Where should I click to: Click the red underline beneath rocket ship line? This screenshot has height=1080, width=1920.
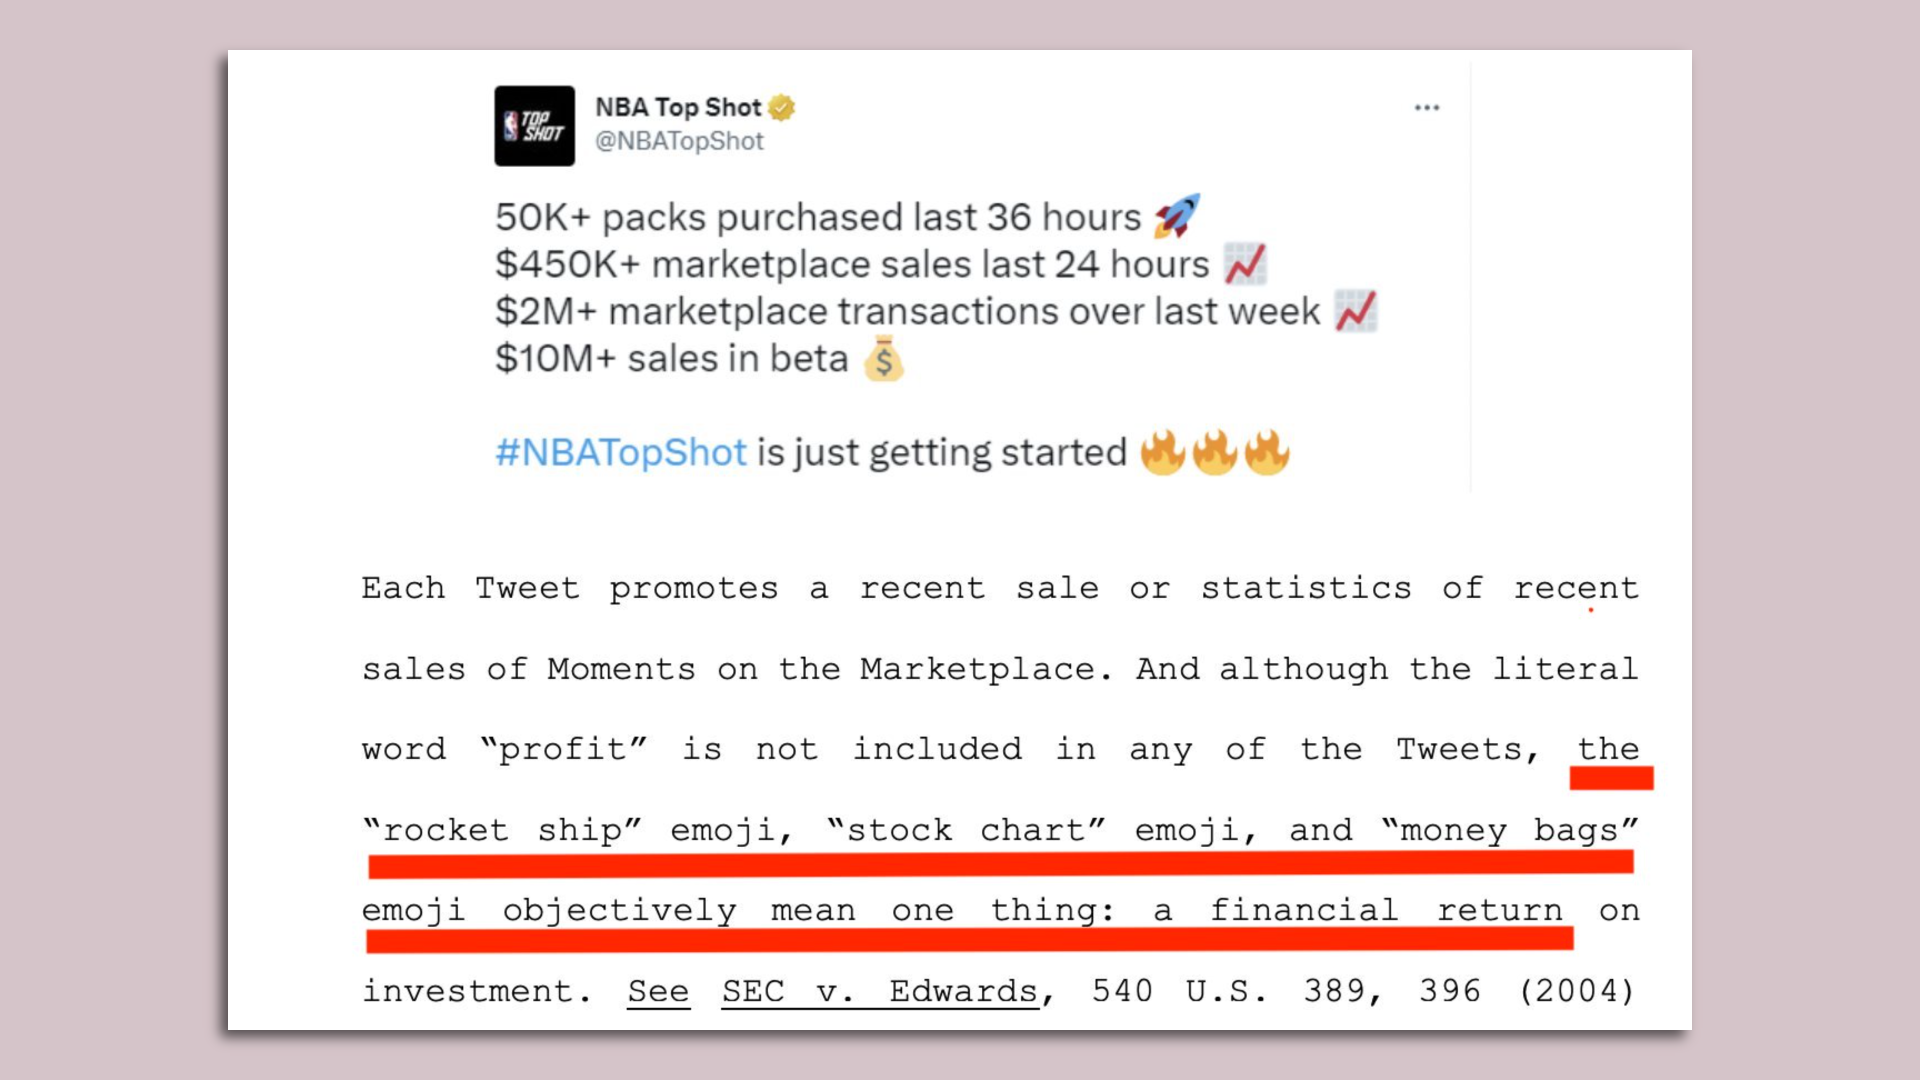pos(1000,864)
